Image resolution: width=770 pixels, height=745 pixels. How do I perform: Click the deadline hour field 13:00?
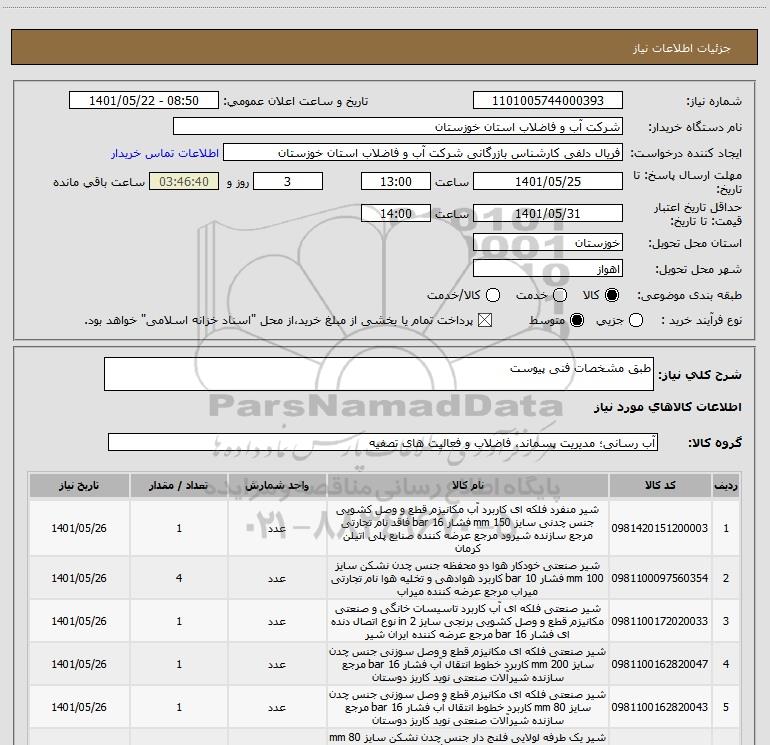tap(396, 181)
